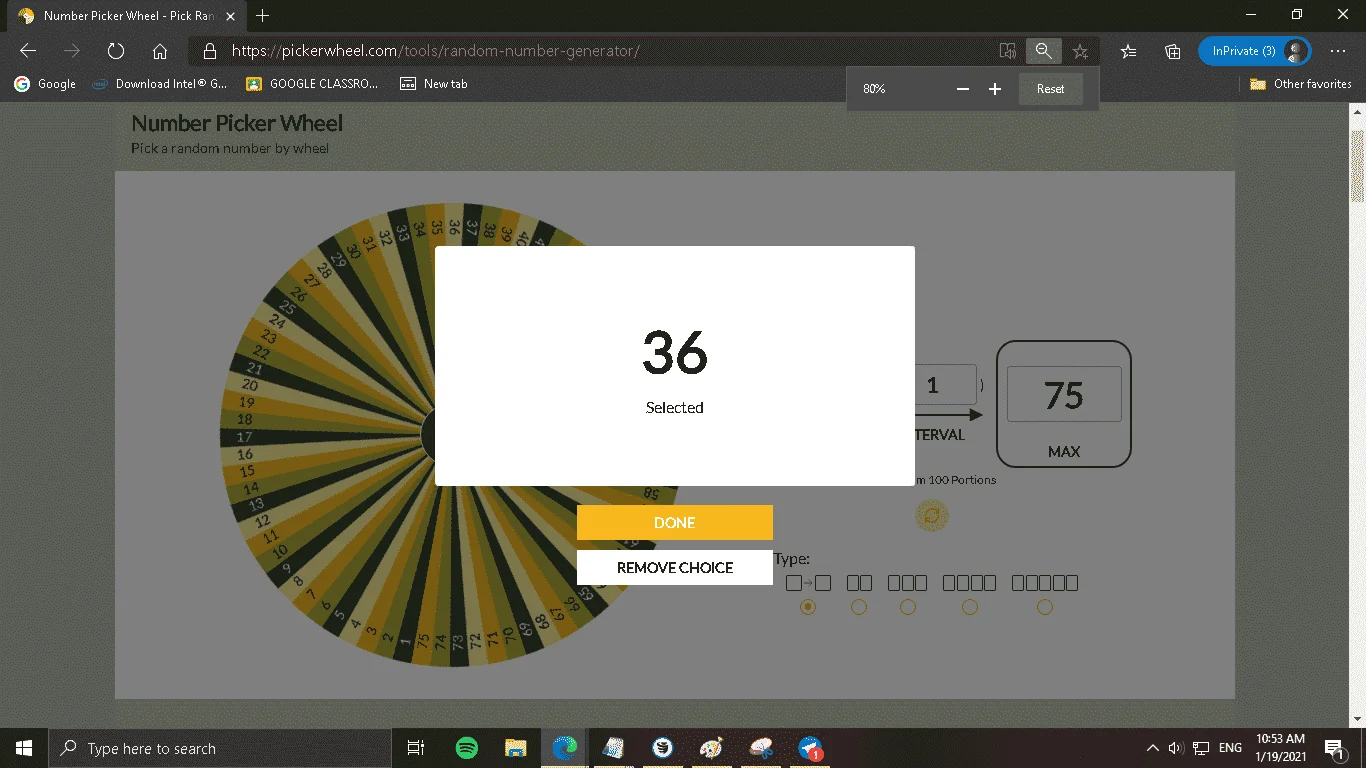Click the yellow wheel refresh icon
1366x768 pixels.
pyautogui.click(x=931, y=516)
